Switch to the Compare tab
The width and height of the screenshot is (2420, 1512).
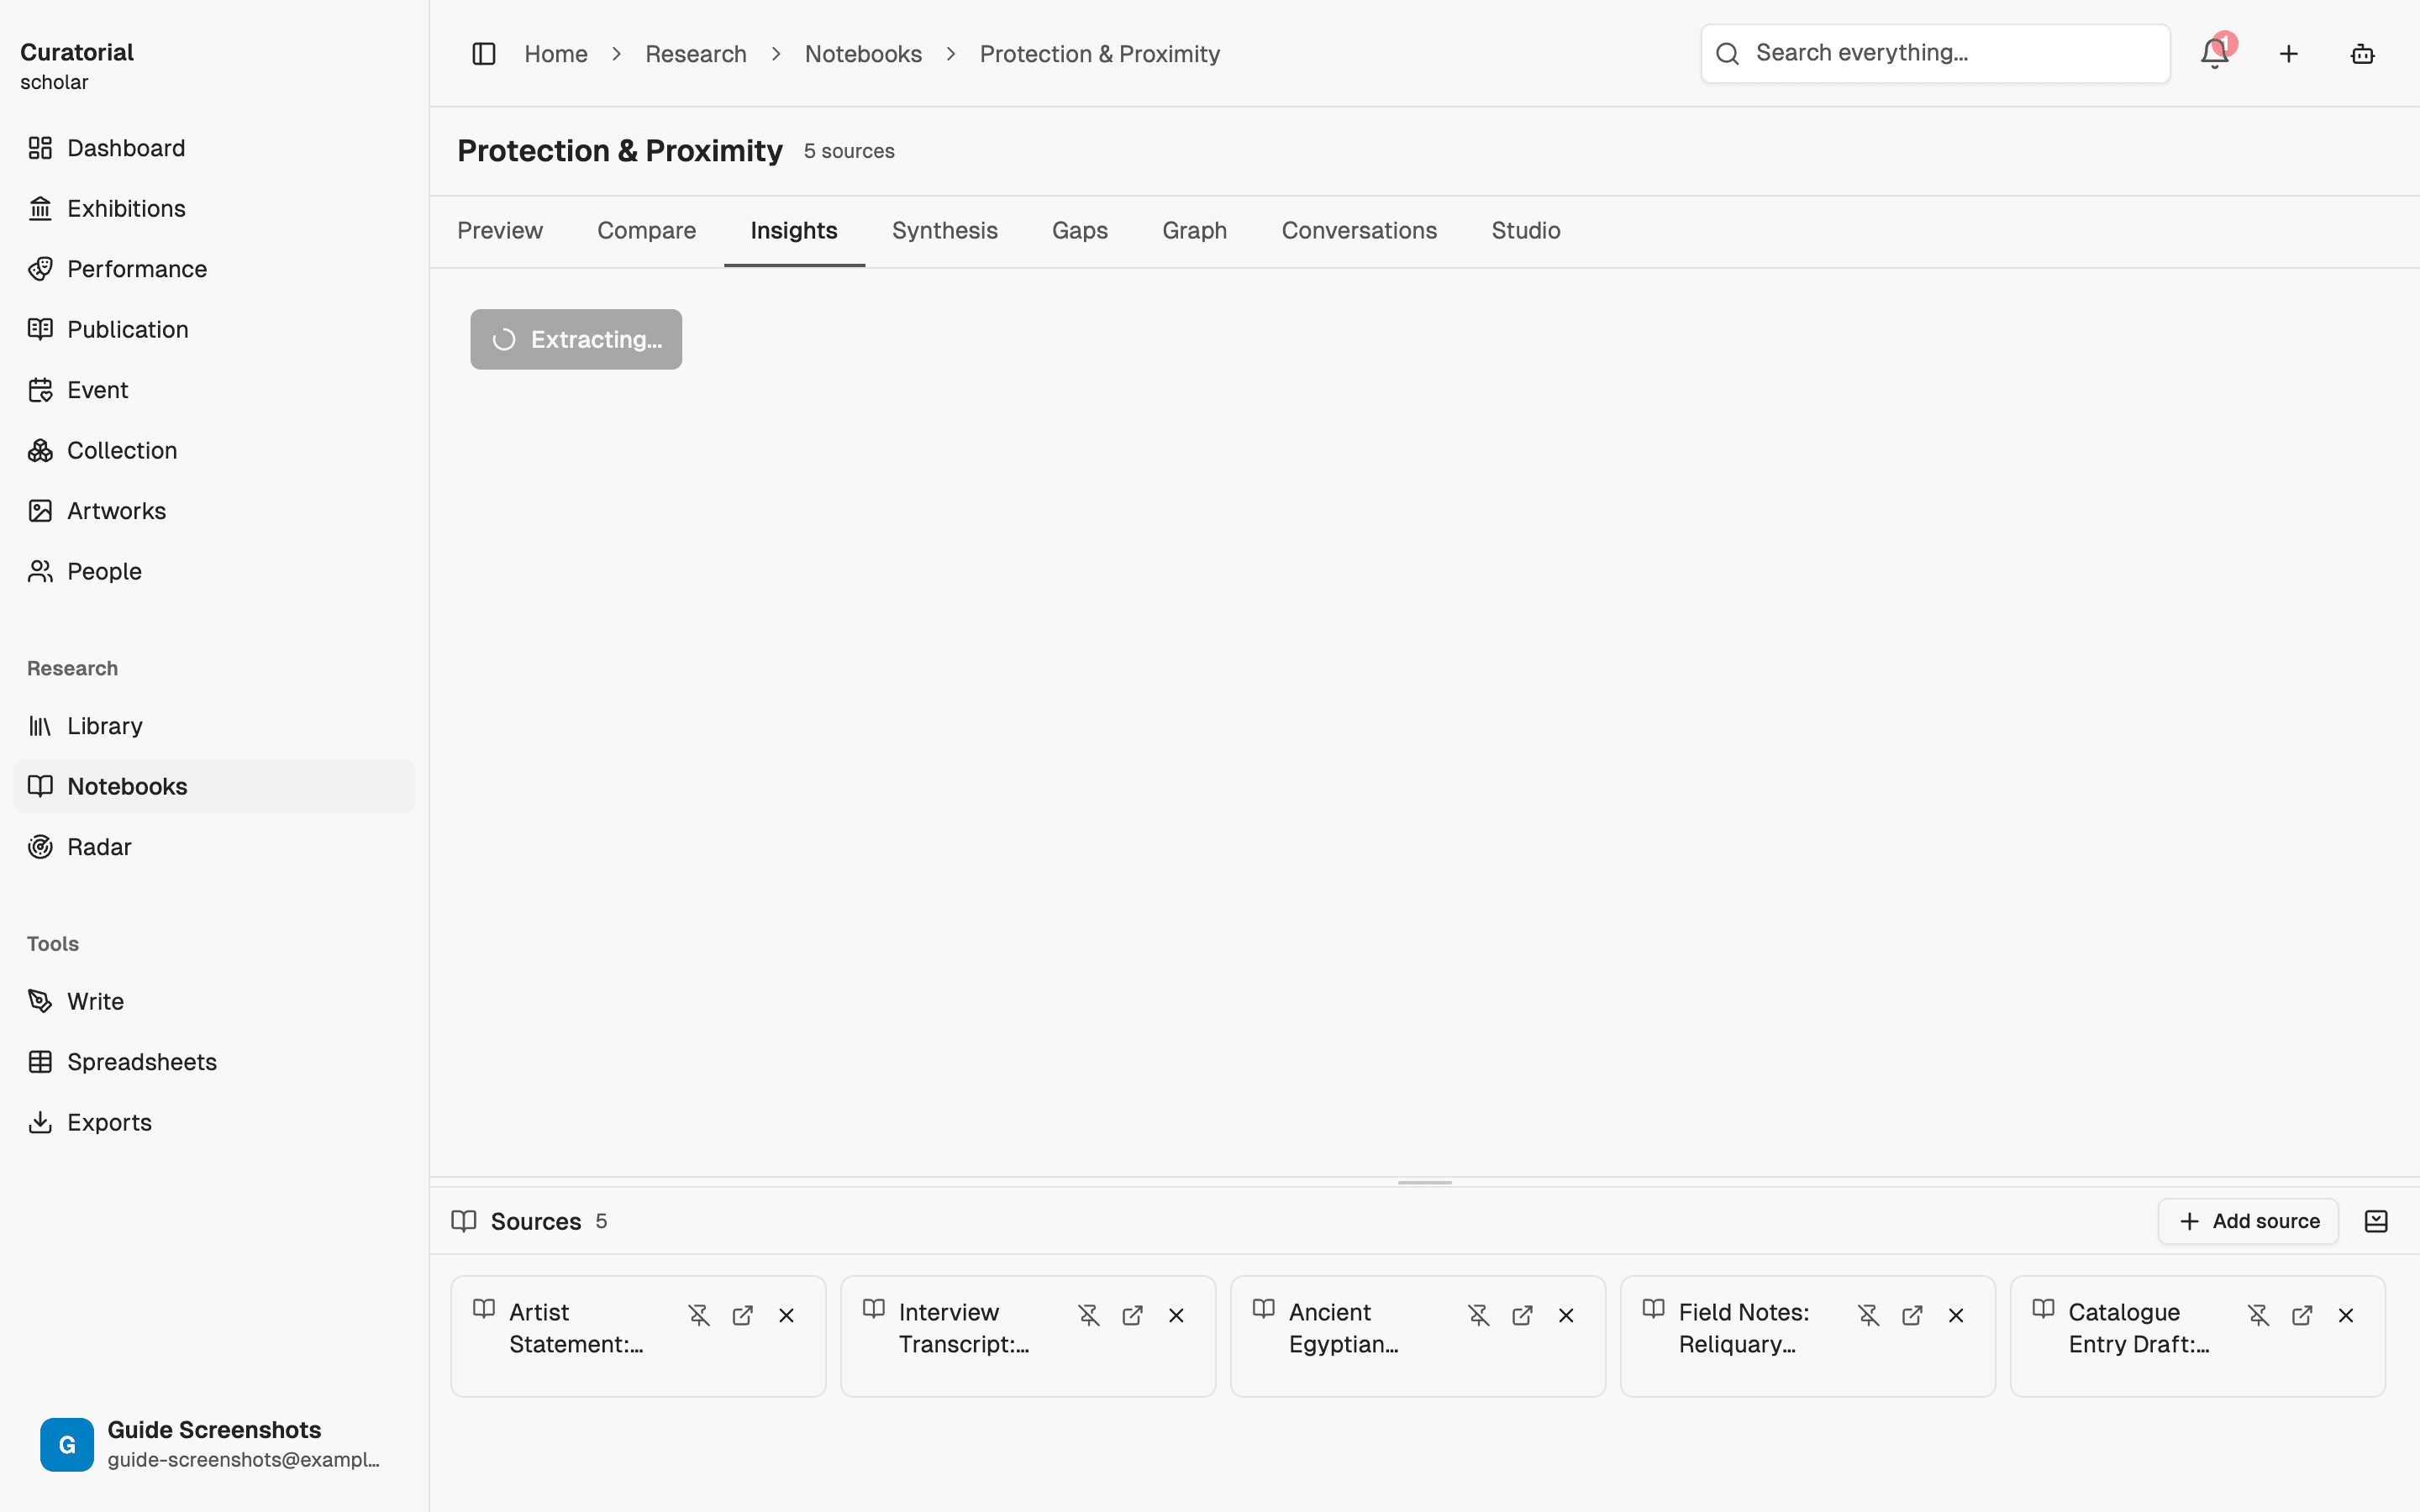(x=646, y=231)
